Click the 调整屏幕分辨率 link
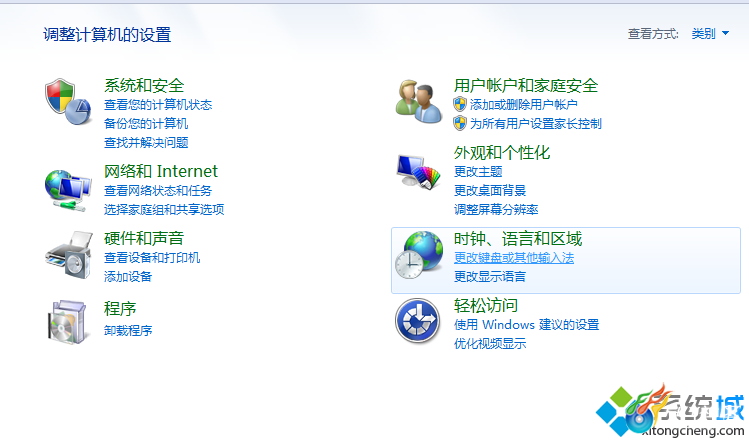 496,209
